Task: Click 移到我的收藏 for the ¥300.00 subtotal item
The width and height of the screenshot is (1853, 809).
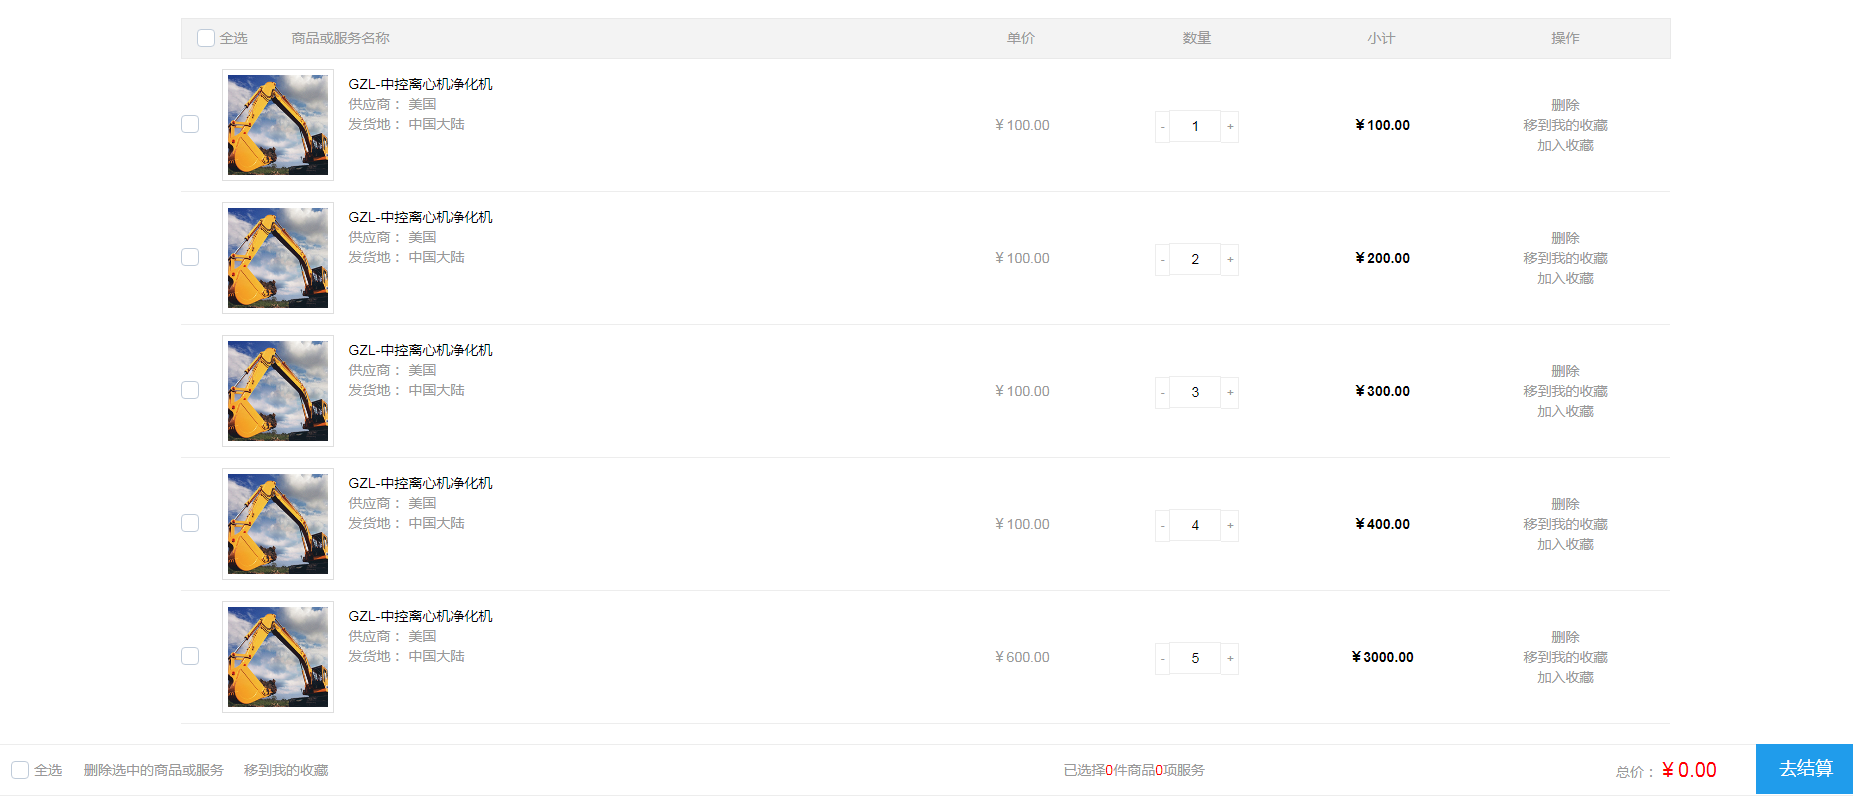Action: 1565,391
